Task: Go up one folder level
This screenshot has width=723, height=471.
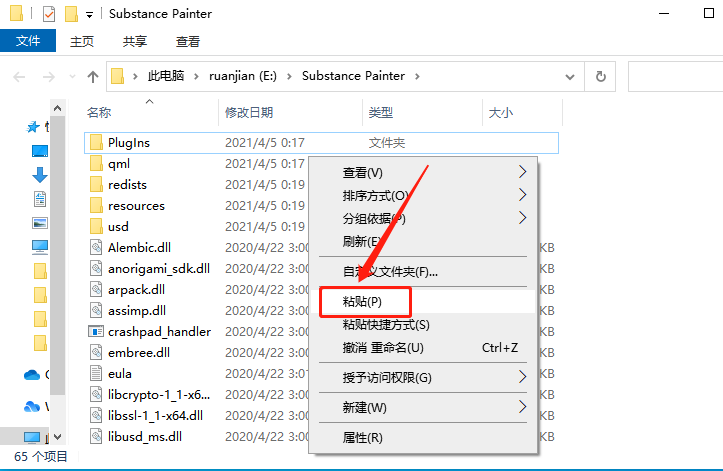Action: (93, 77)
